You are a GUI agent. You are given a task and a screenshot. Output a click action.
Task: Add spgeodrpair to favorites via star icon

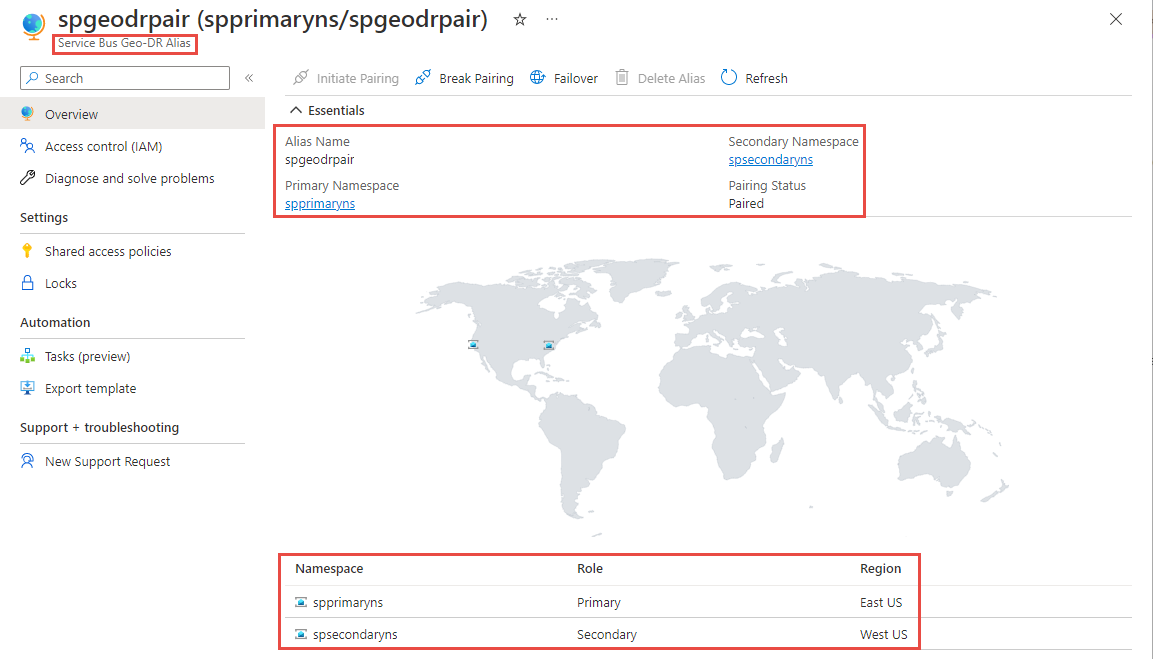[x=519, y=19]
